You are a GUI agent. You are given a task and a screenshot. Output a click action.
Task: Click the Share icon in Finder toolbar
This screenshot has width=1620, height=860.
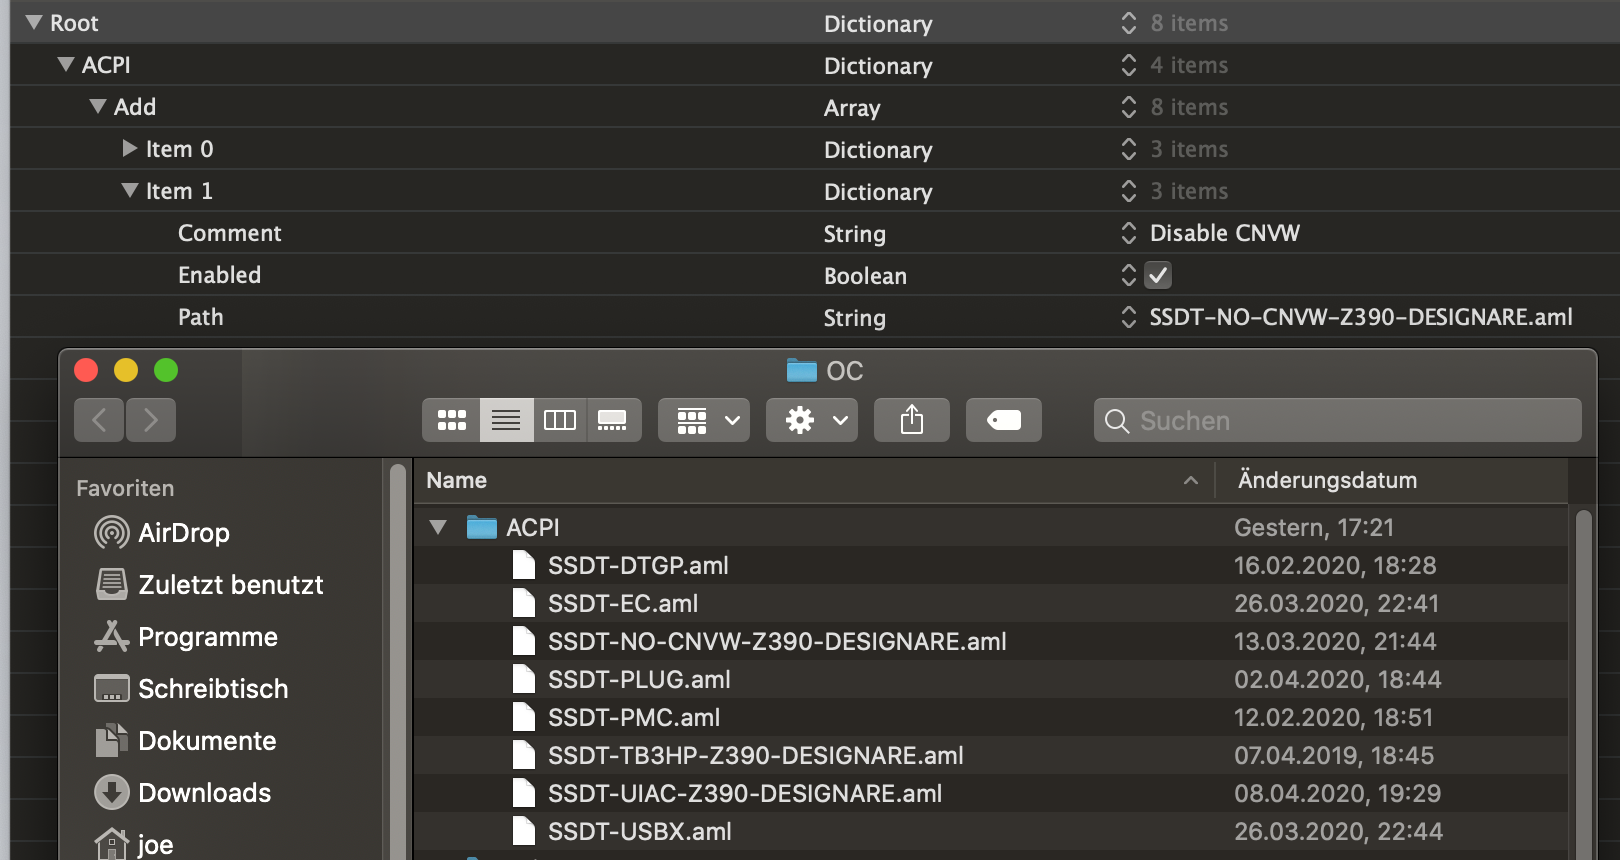911,420
